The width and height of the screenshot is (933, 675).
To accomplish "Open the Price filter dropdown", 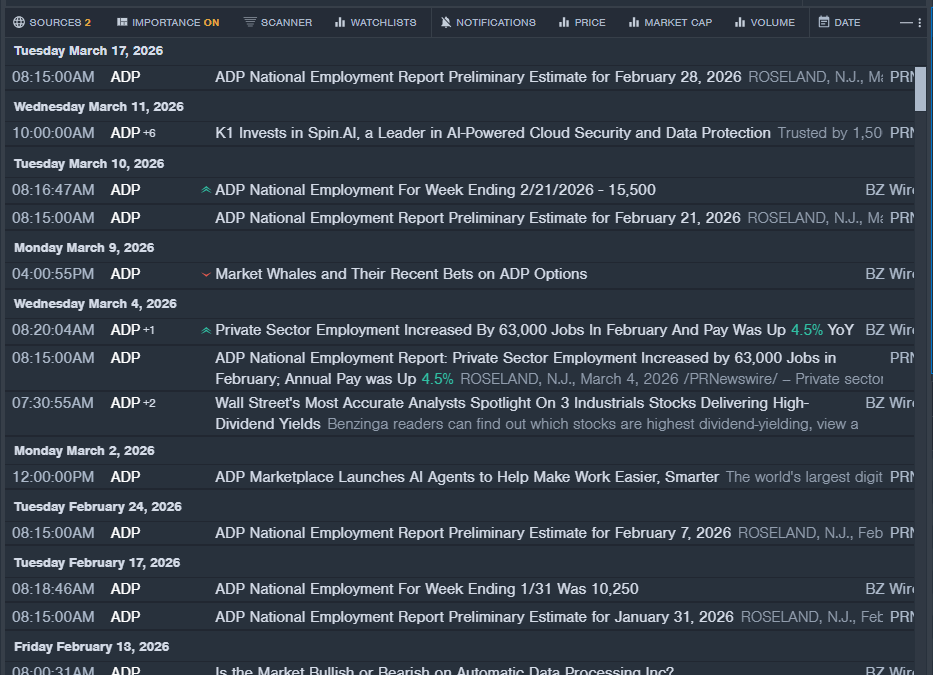I will (582, 22).
